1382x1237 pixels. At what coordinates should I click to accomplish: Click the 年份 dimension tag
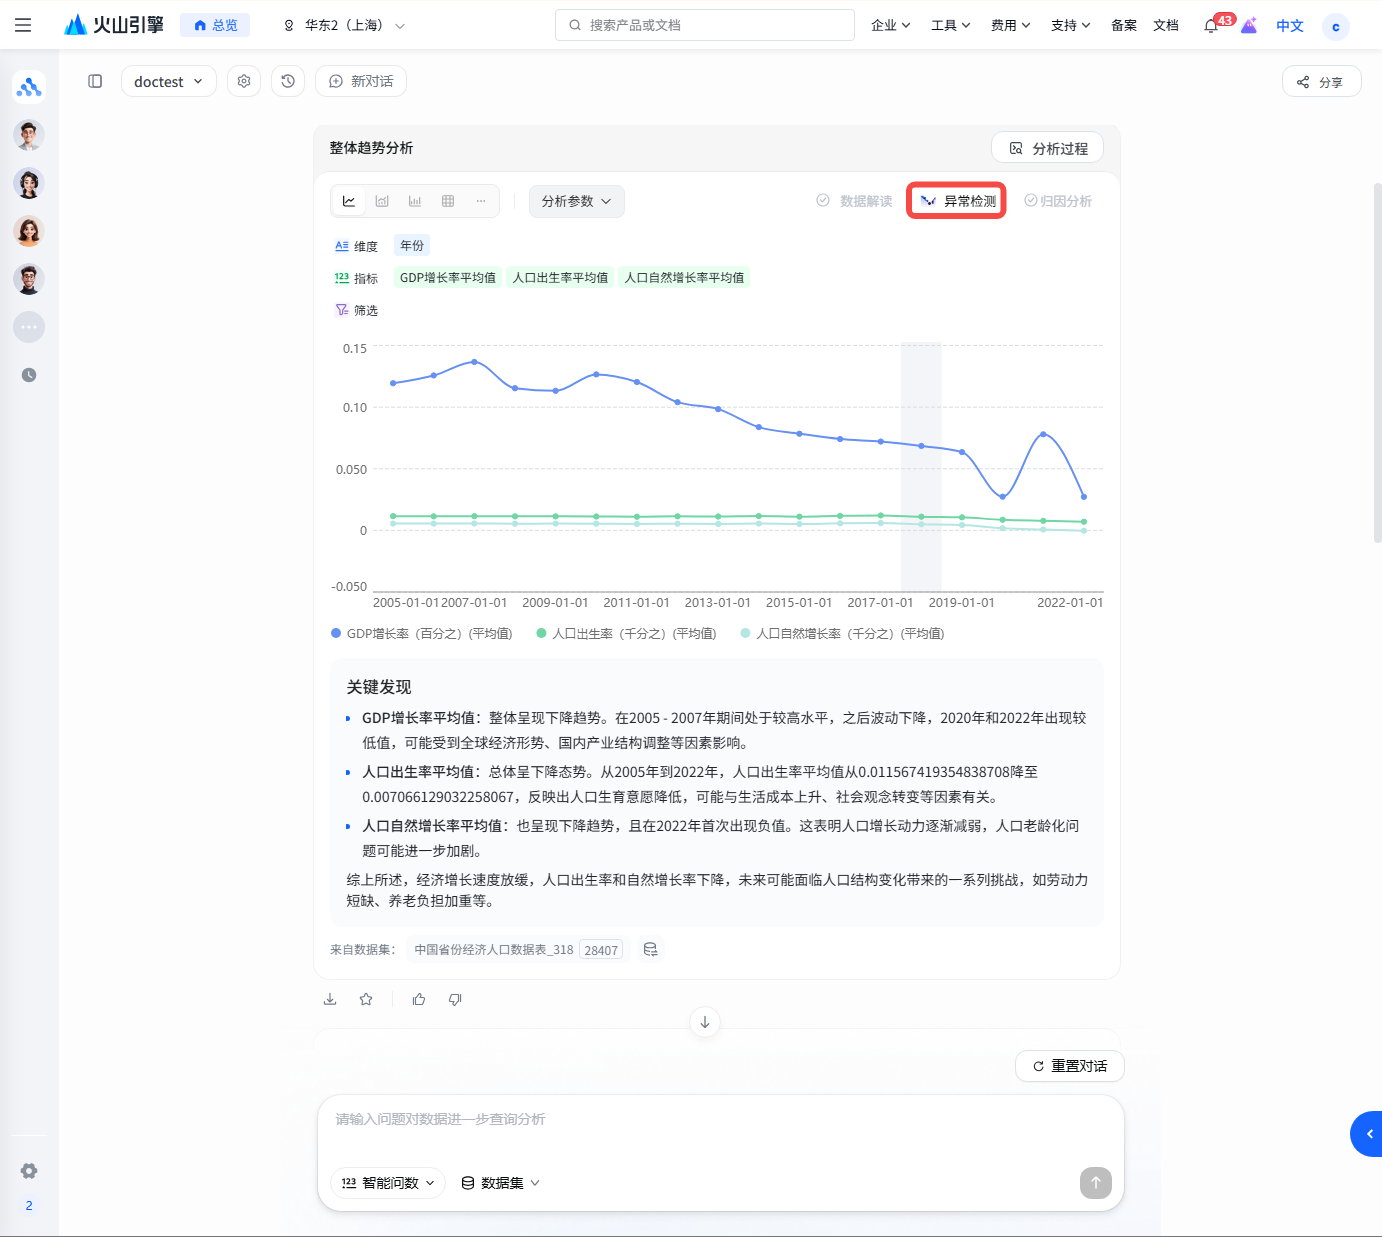click(x=412, y=246)
